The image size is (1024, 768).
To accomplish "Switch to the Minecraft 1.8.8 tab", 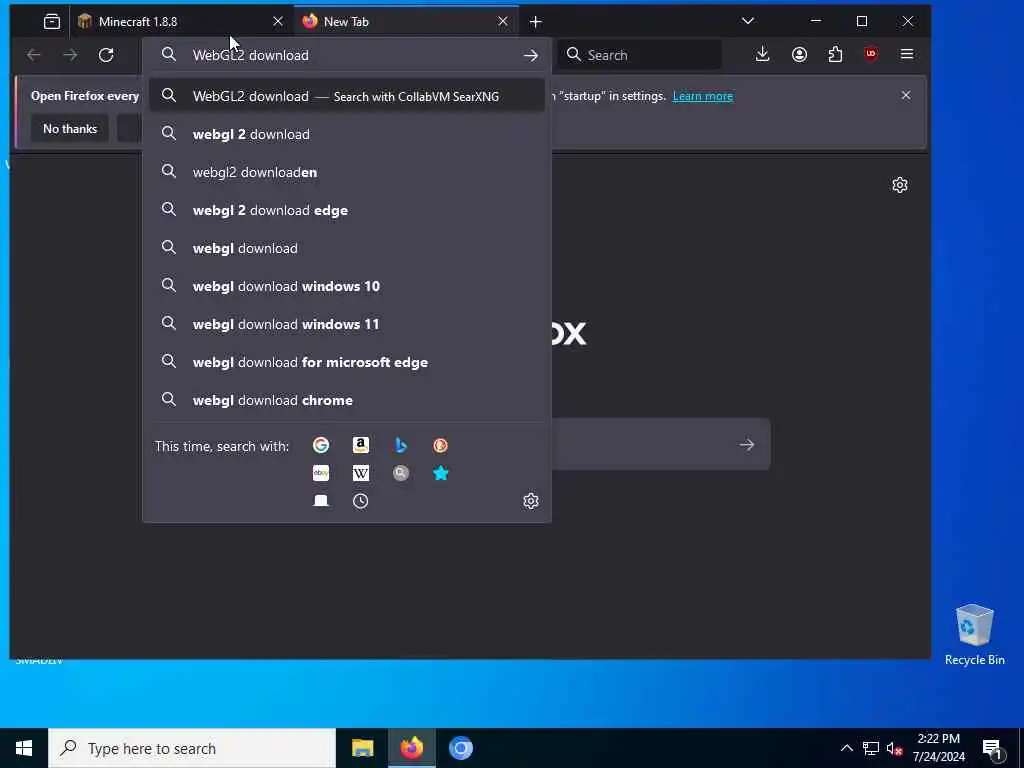I will [180, 22].
